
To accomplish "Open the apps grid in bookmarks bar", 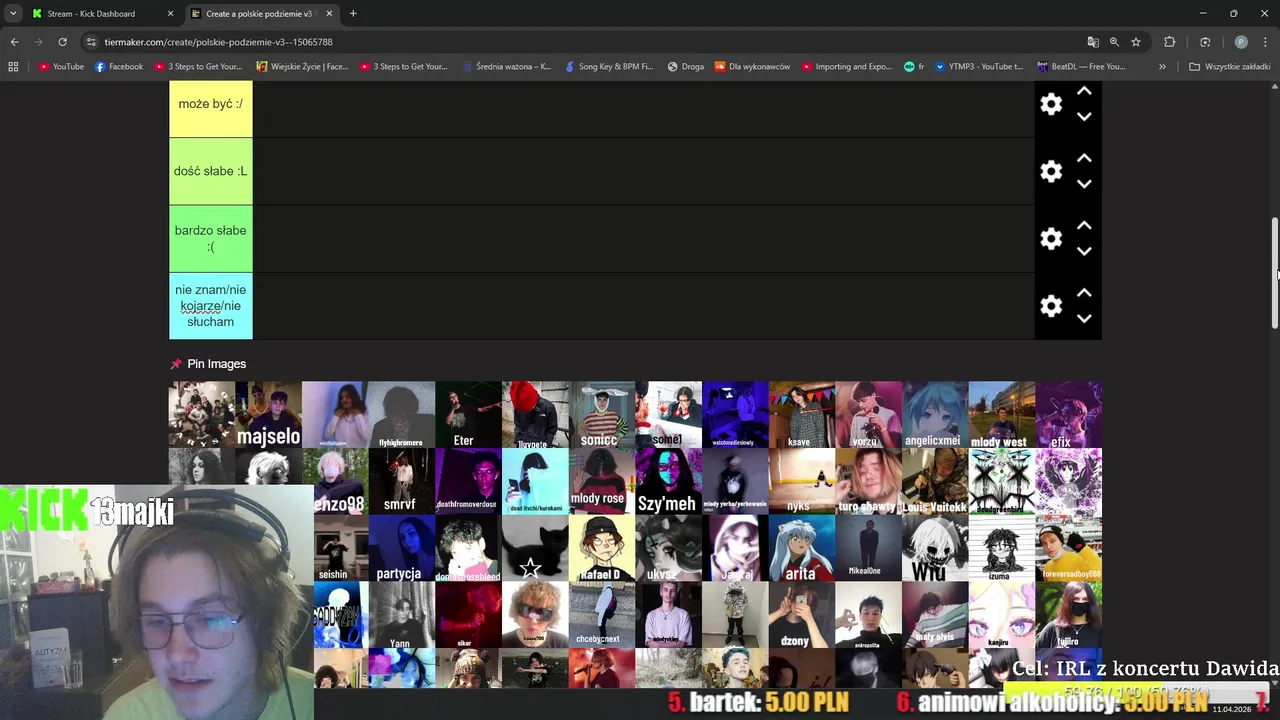I will tap(13, 67).
